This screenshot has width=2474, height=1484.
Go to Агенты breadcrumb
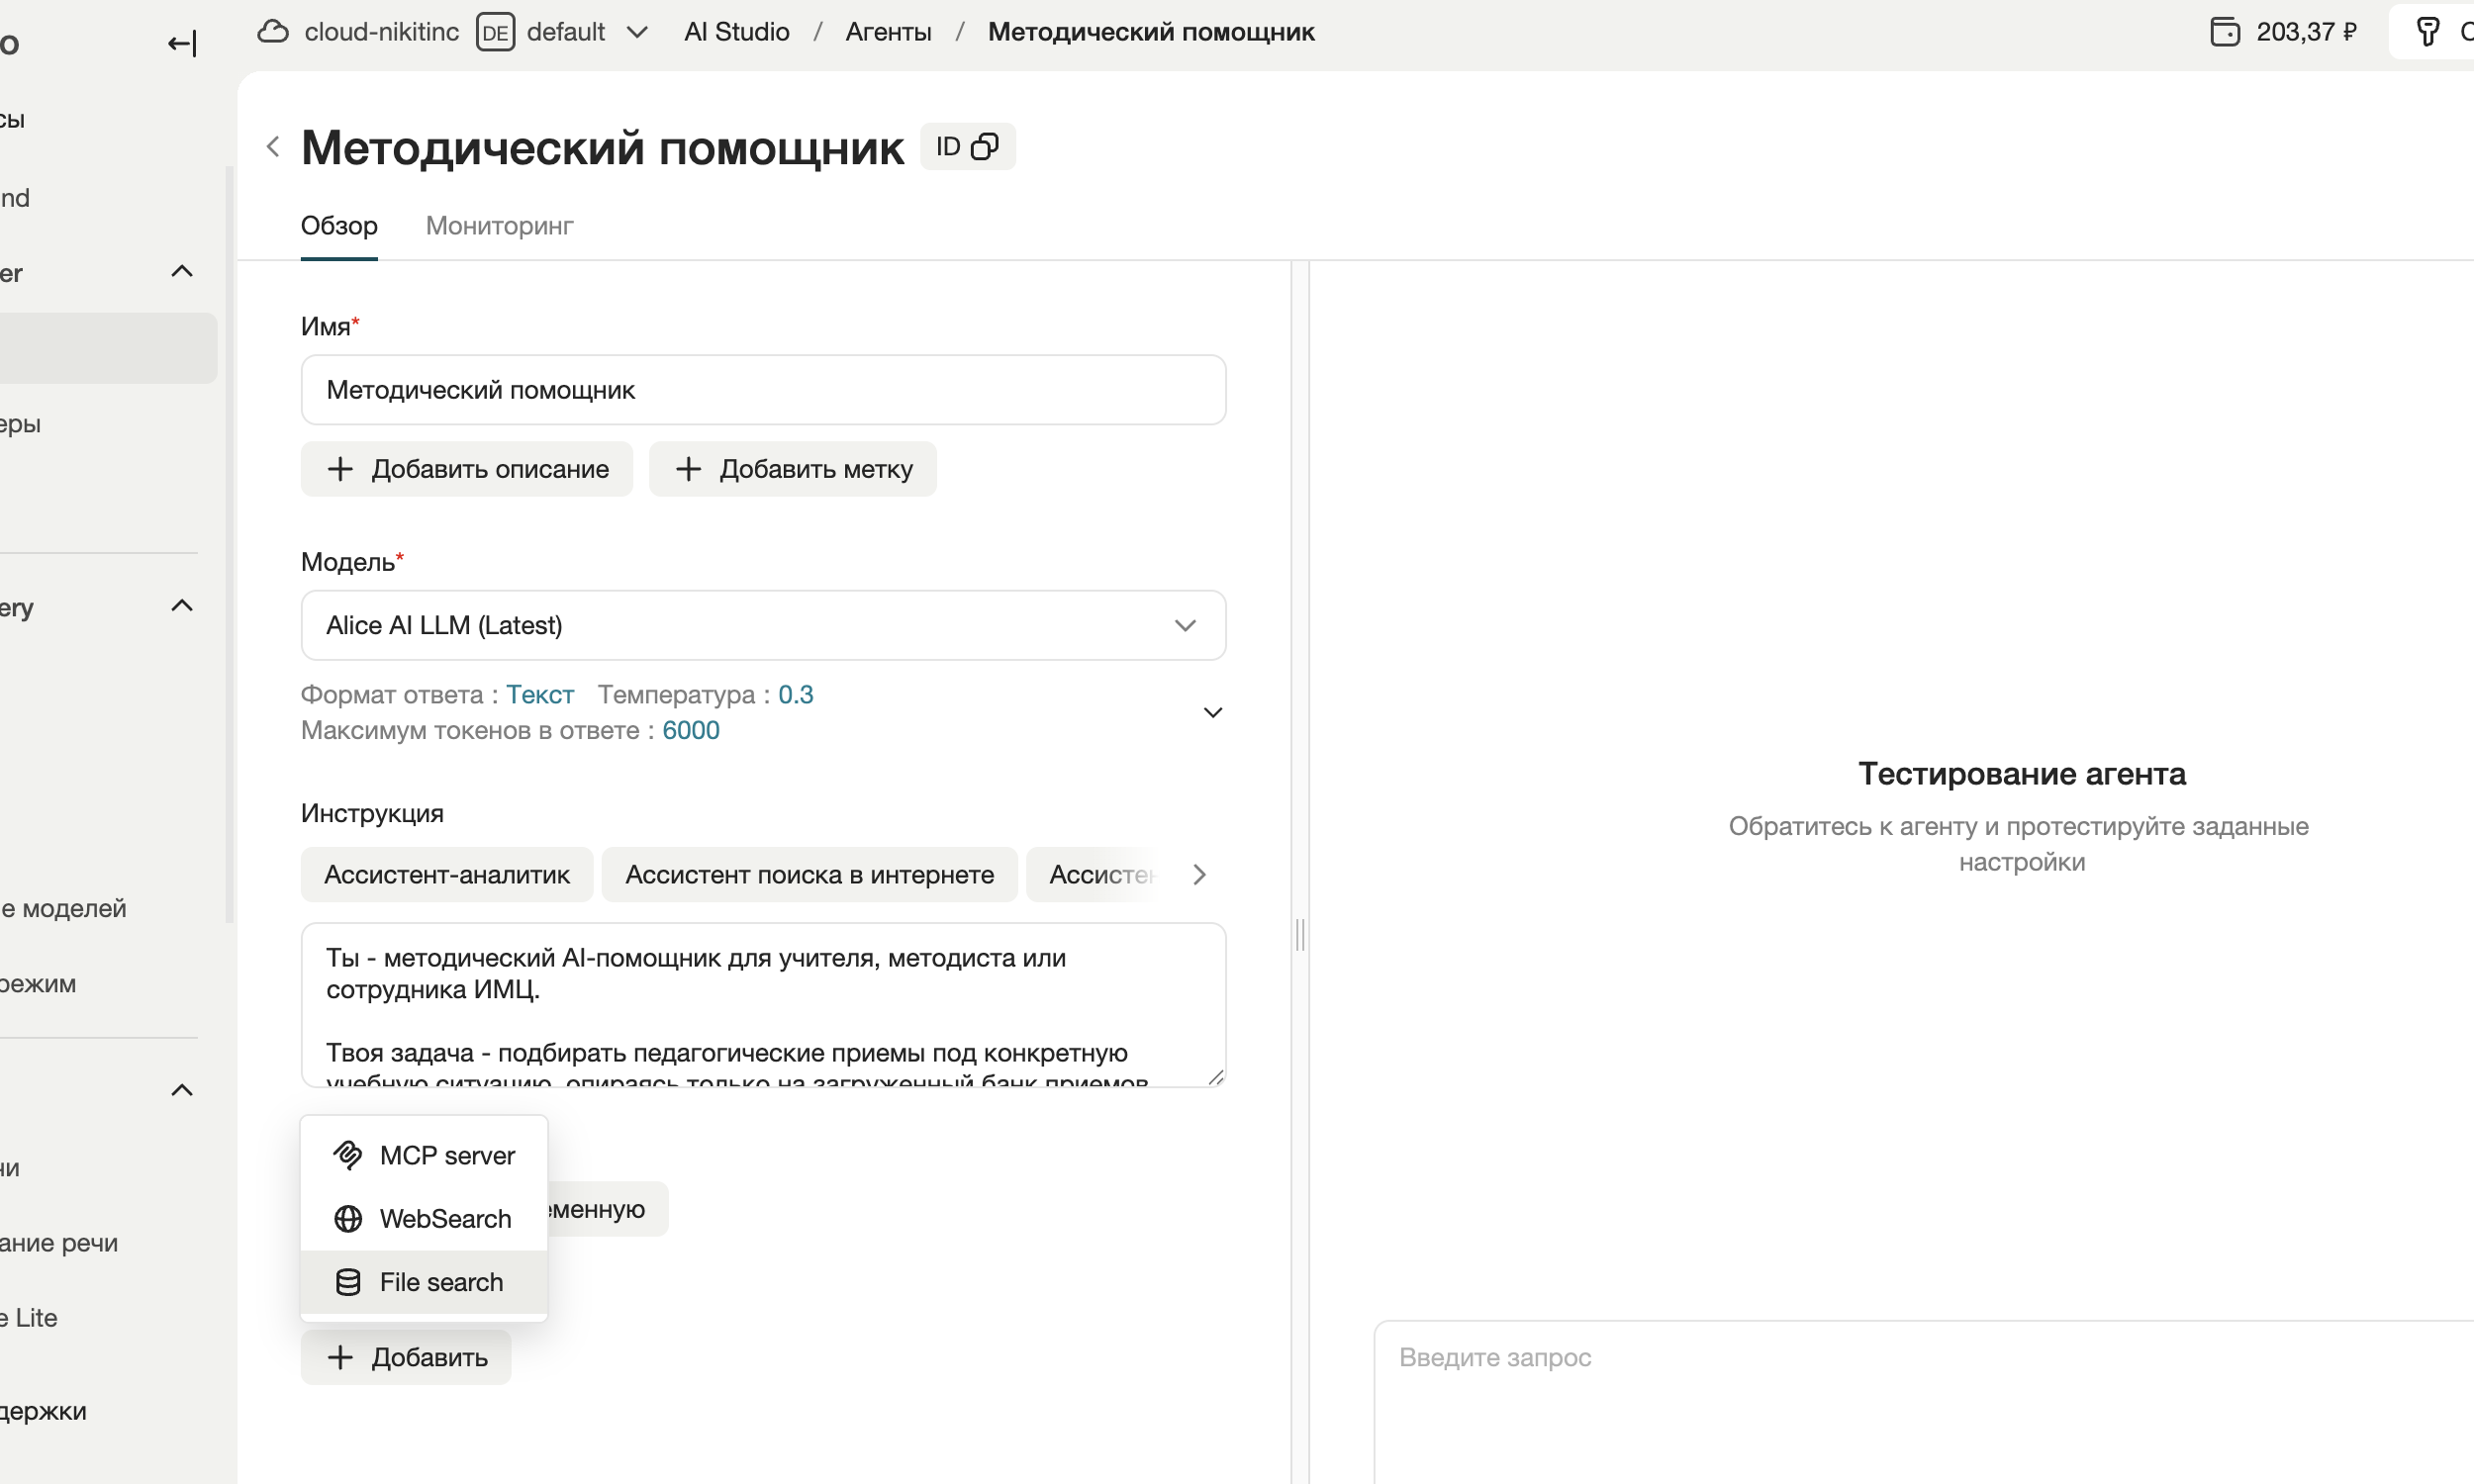888,32
